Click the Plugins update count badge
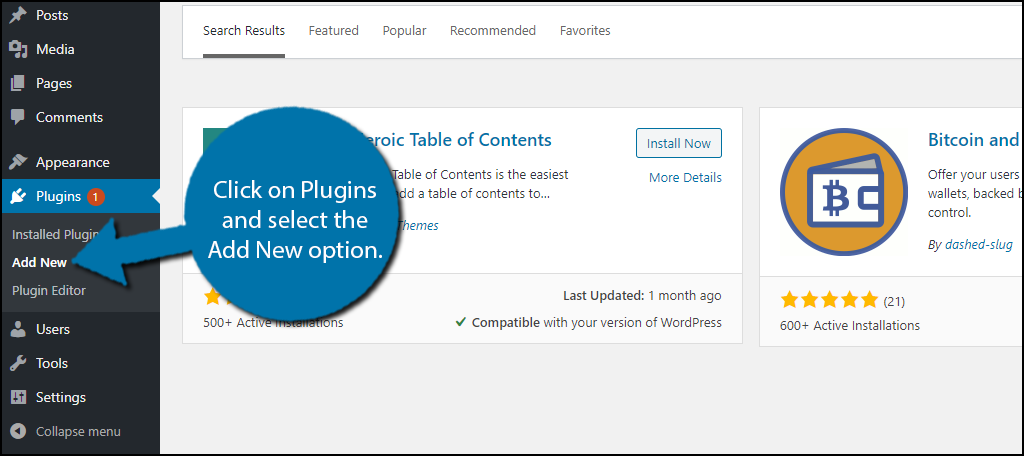 pyautogui.click(x=95, y=196)
